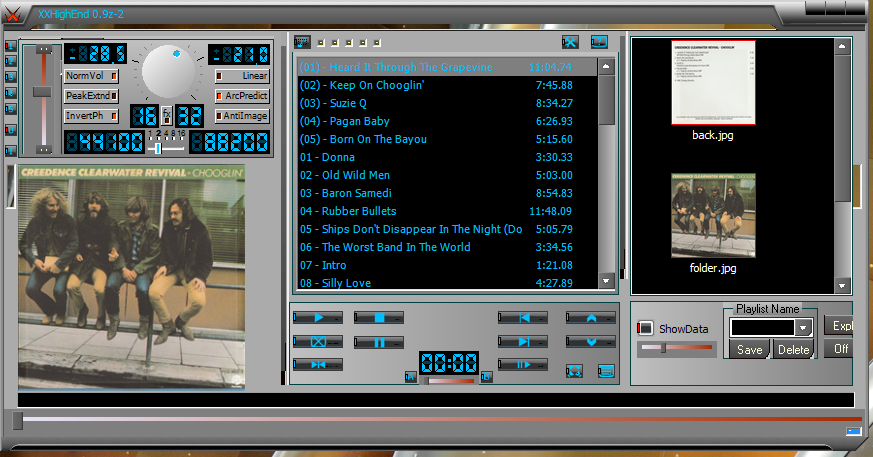Click the Pause button
This screenshot has width=873, height=457.
pyautogui.click(x=379, y=342)
